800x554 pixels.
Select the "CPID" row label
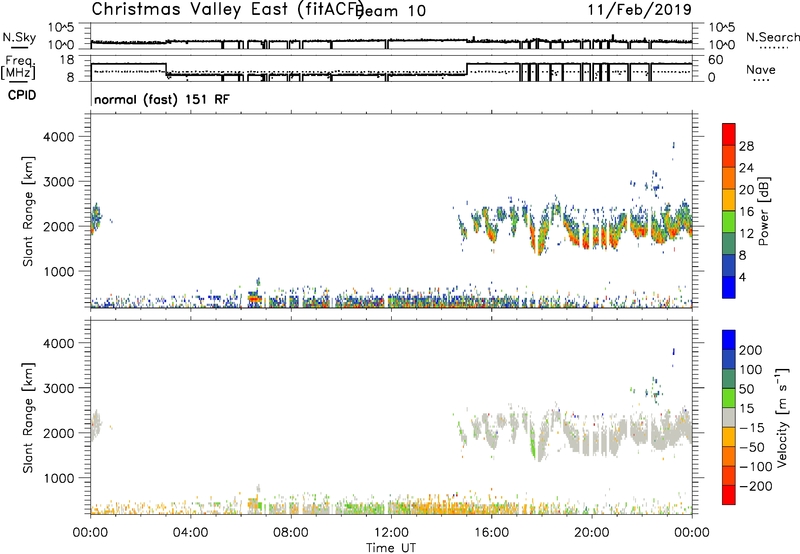(22, 95)
